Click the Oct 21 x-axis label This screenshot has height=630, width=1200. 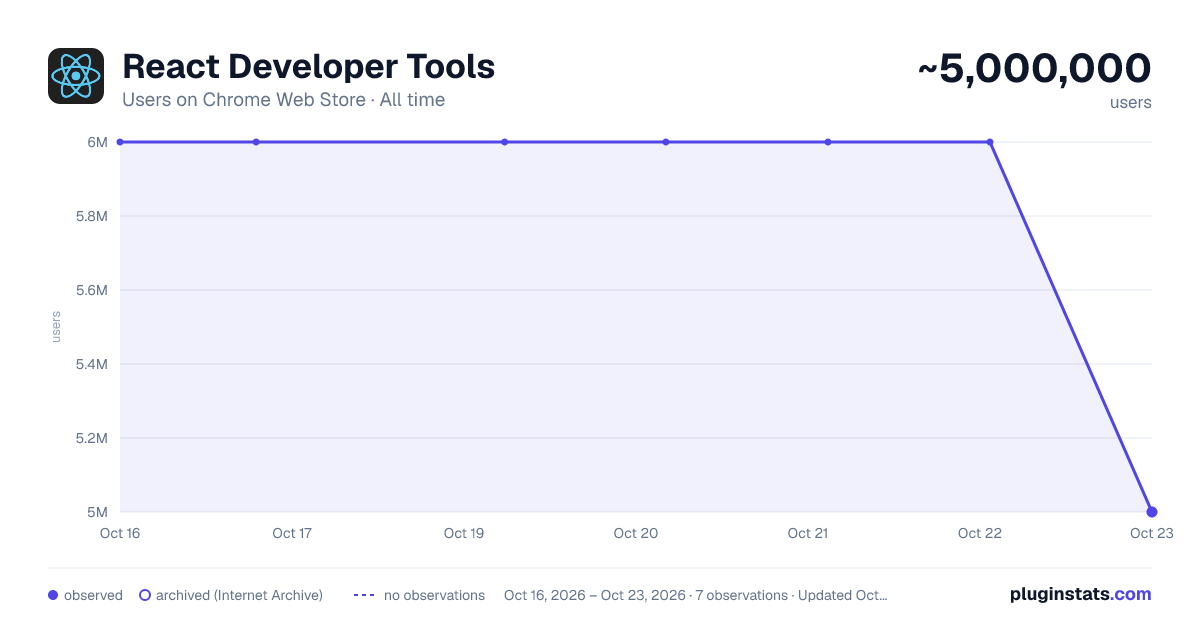coord(808,533)
